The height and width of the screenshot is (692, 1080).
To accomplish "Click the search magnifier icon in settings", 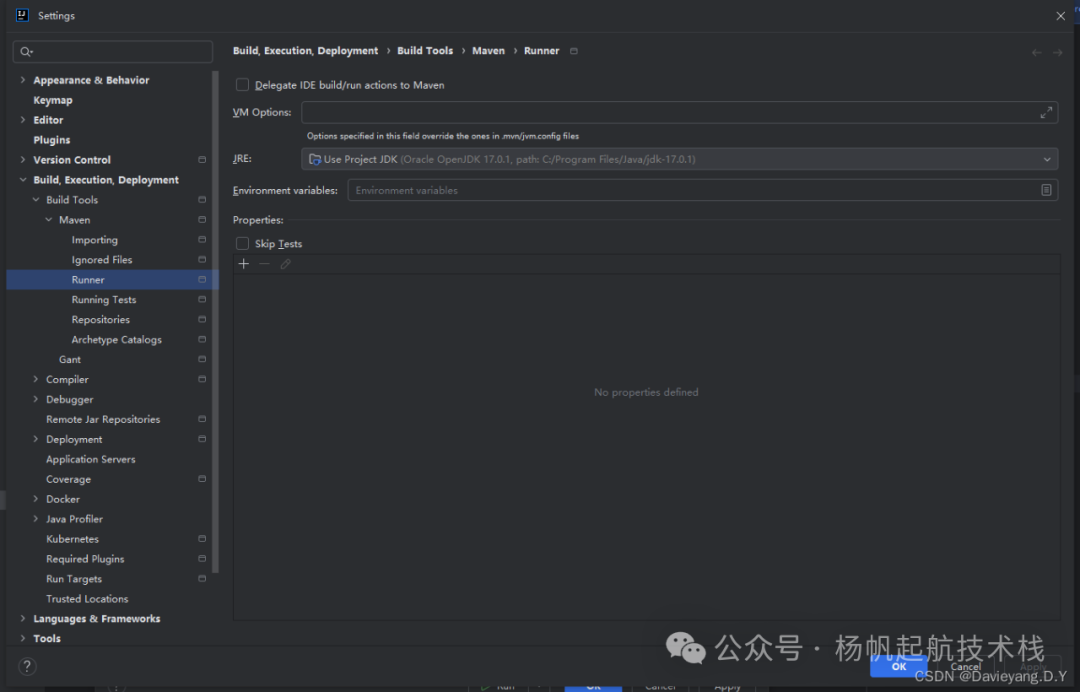I will pos(26,52).
